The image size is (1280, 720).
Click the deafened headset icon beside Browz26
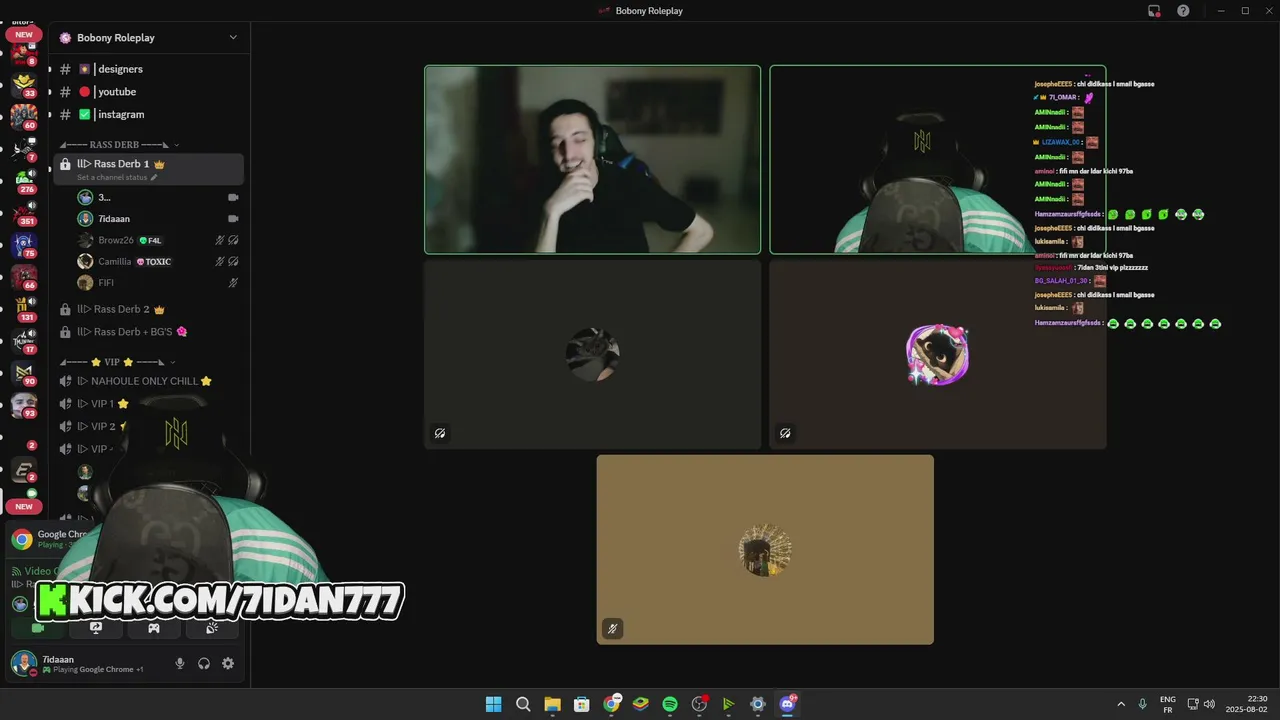tap(233, 240)
